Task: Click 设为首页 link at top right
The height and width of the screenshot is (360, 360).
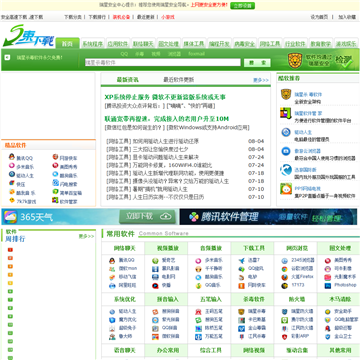Action: point(319,17)
